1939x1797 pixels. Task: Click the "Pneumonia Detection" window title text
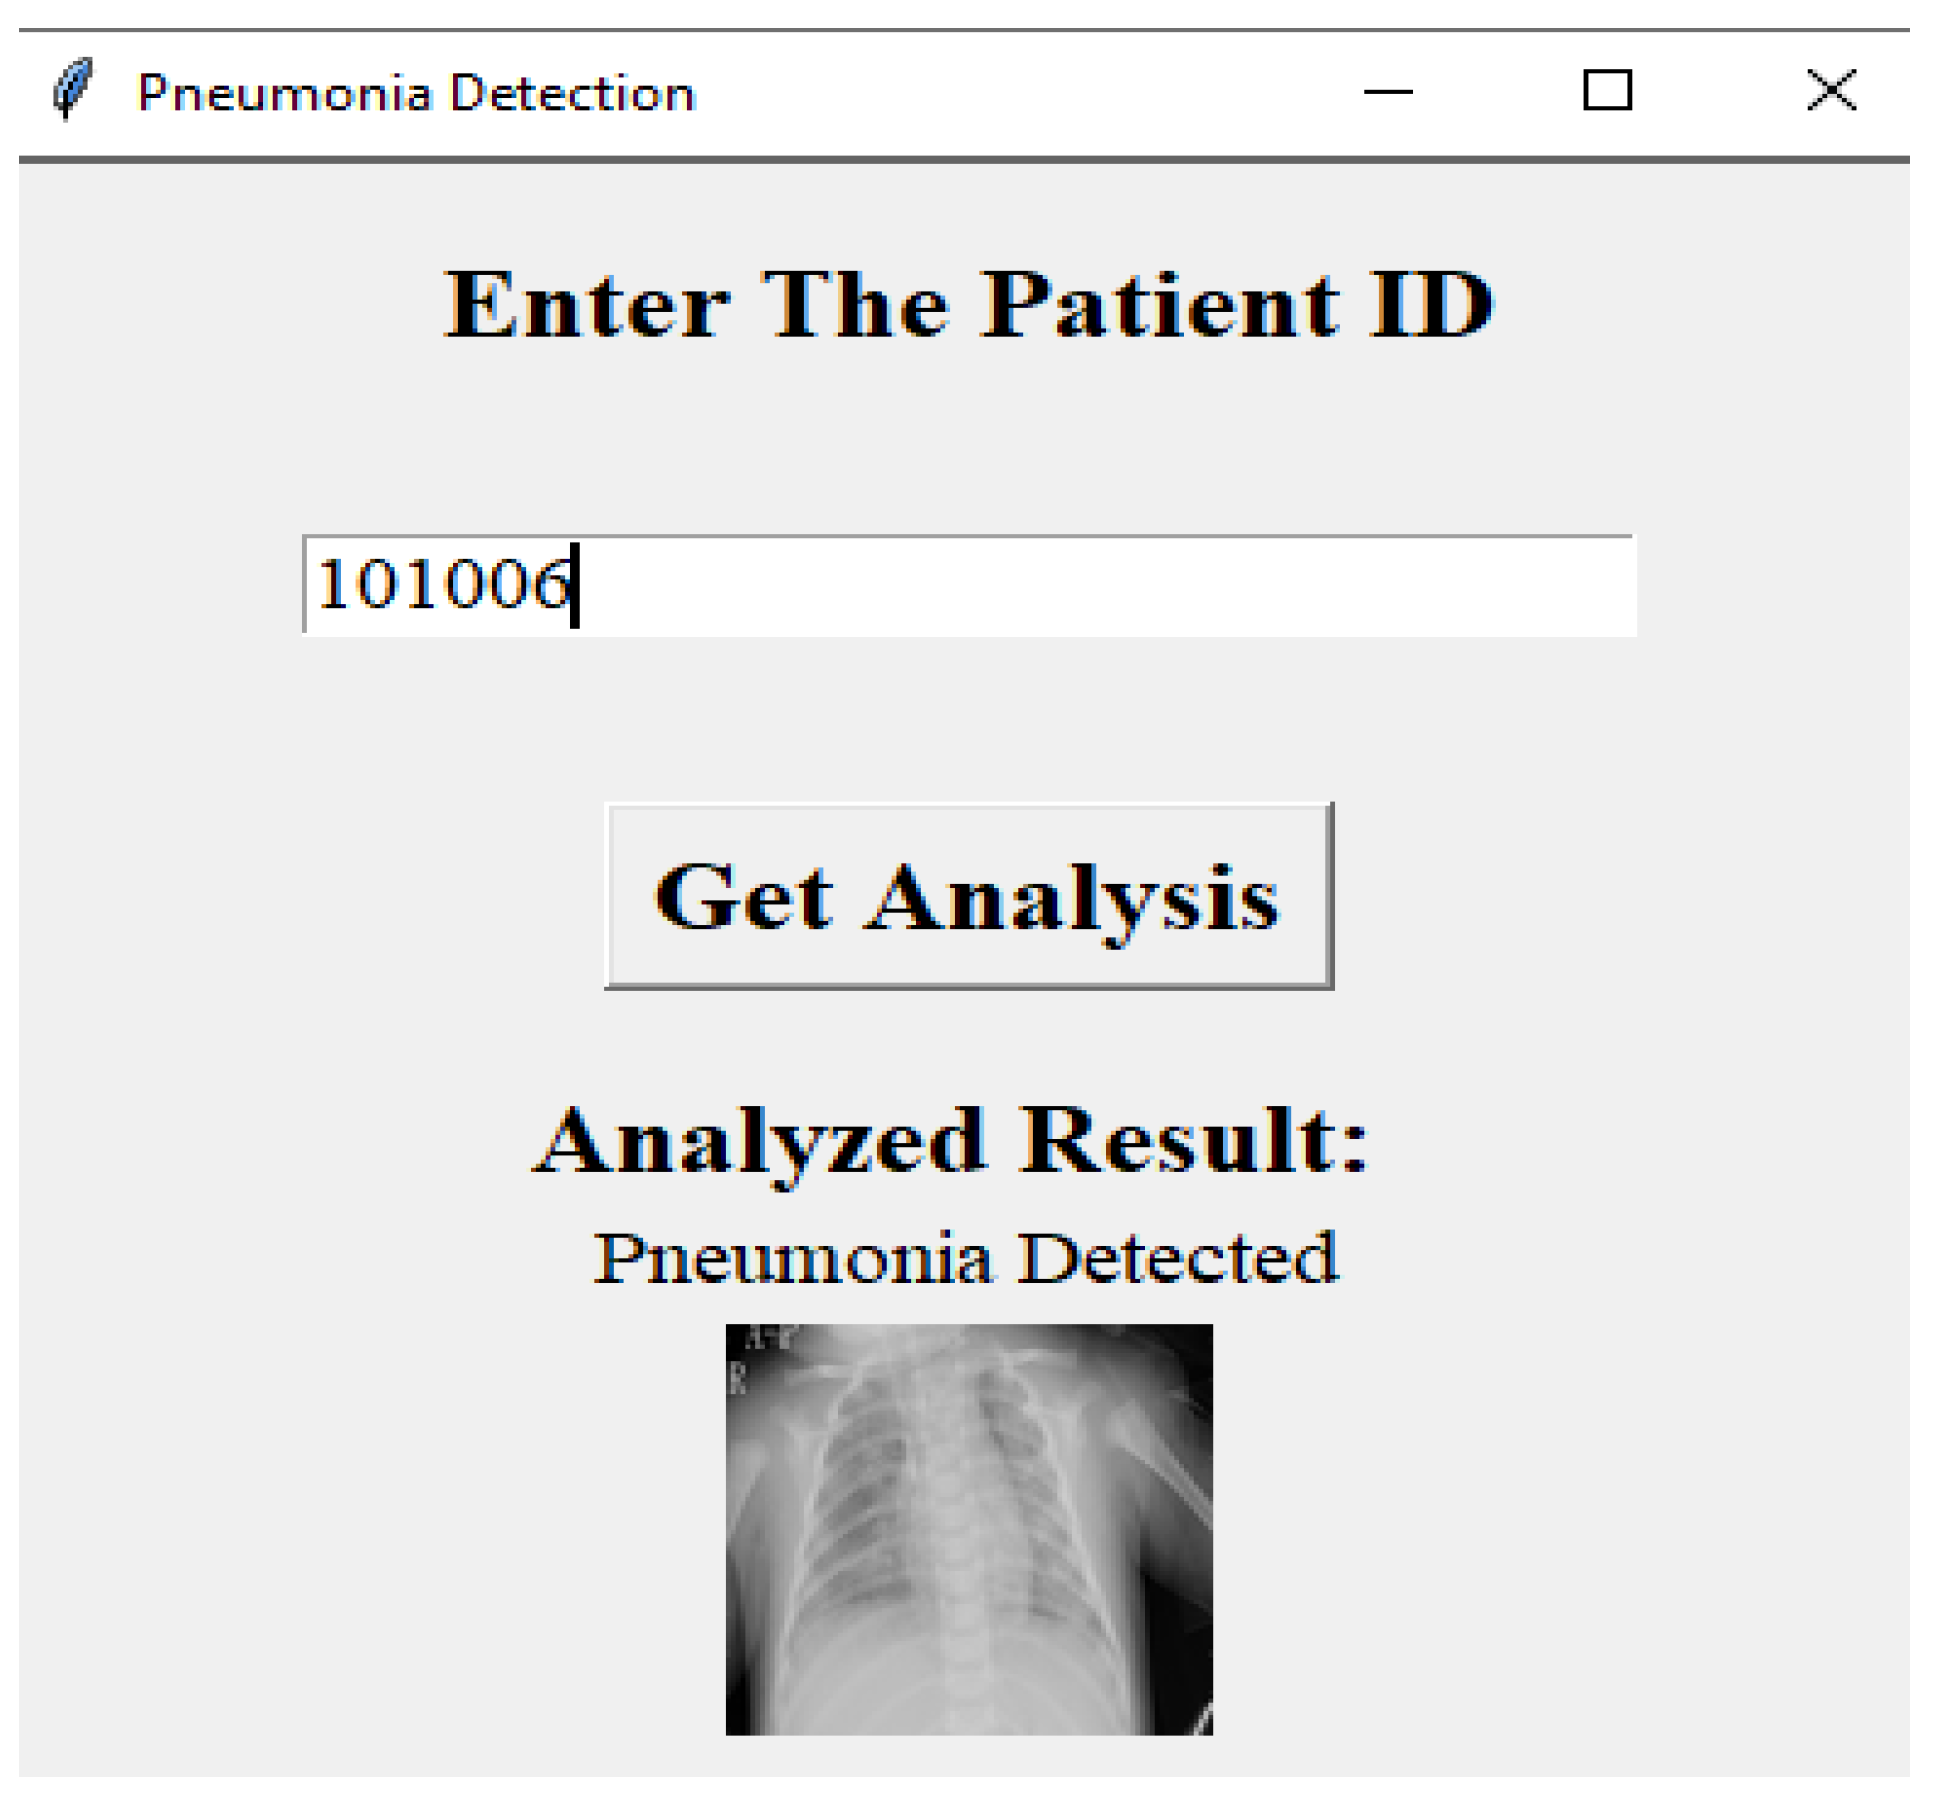[x=415, y=93]
